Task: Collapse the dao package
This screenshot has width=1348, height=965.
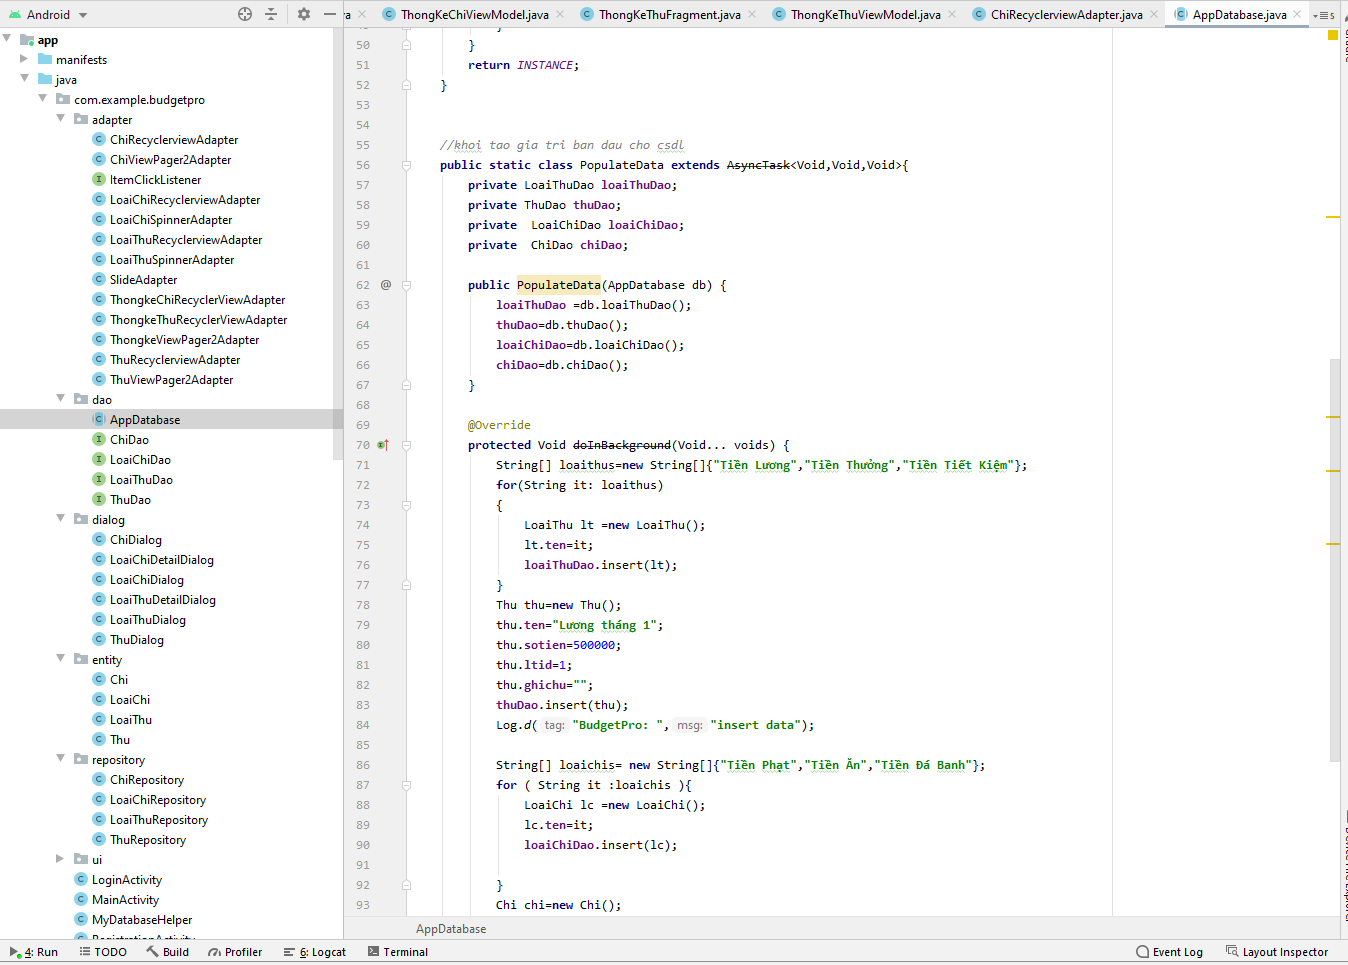Action: pyautogui.click(x=60, y=399)
